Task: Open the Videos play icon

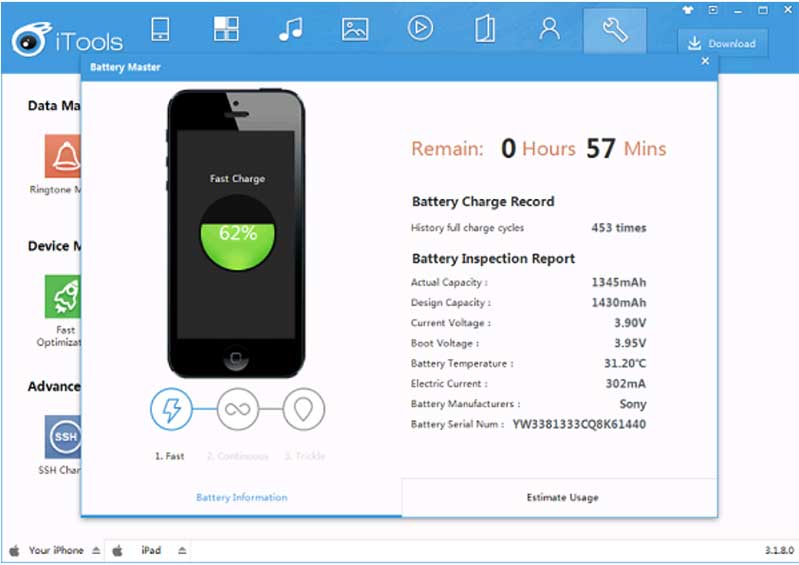Action: click(x=420, y=29)
